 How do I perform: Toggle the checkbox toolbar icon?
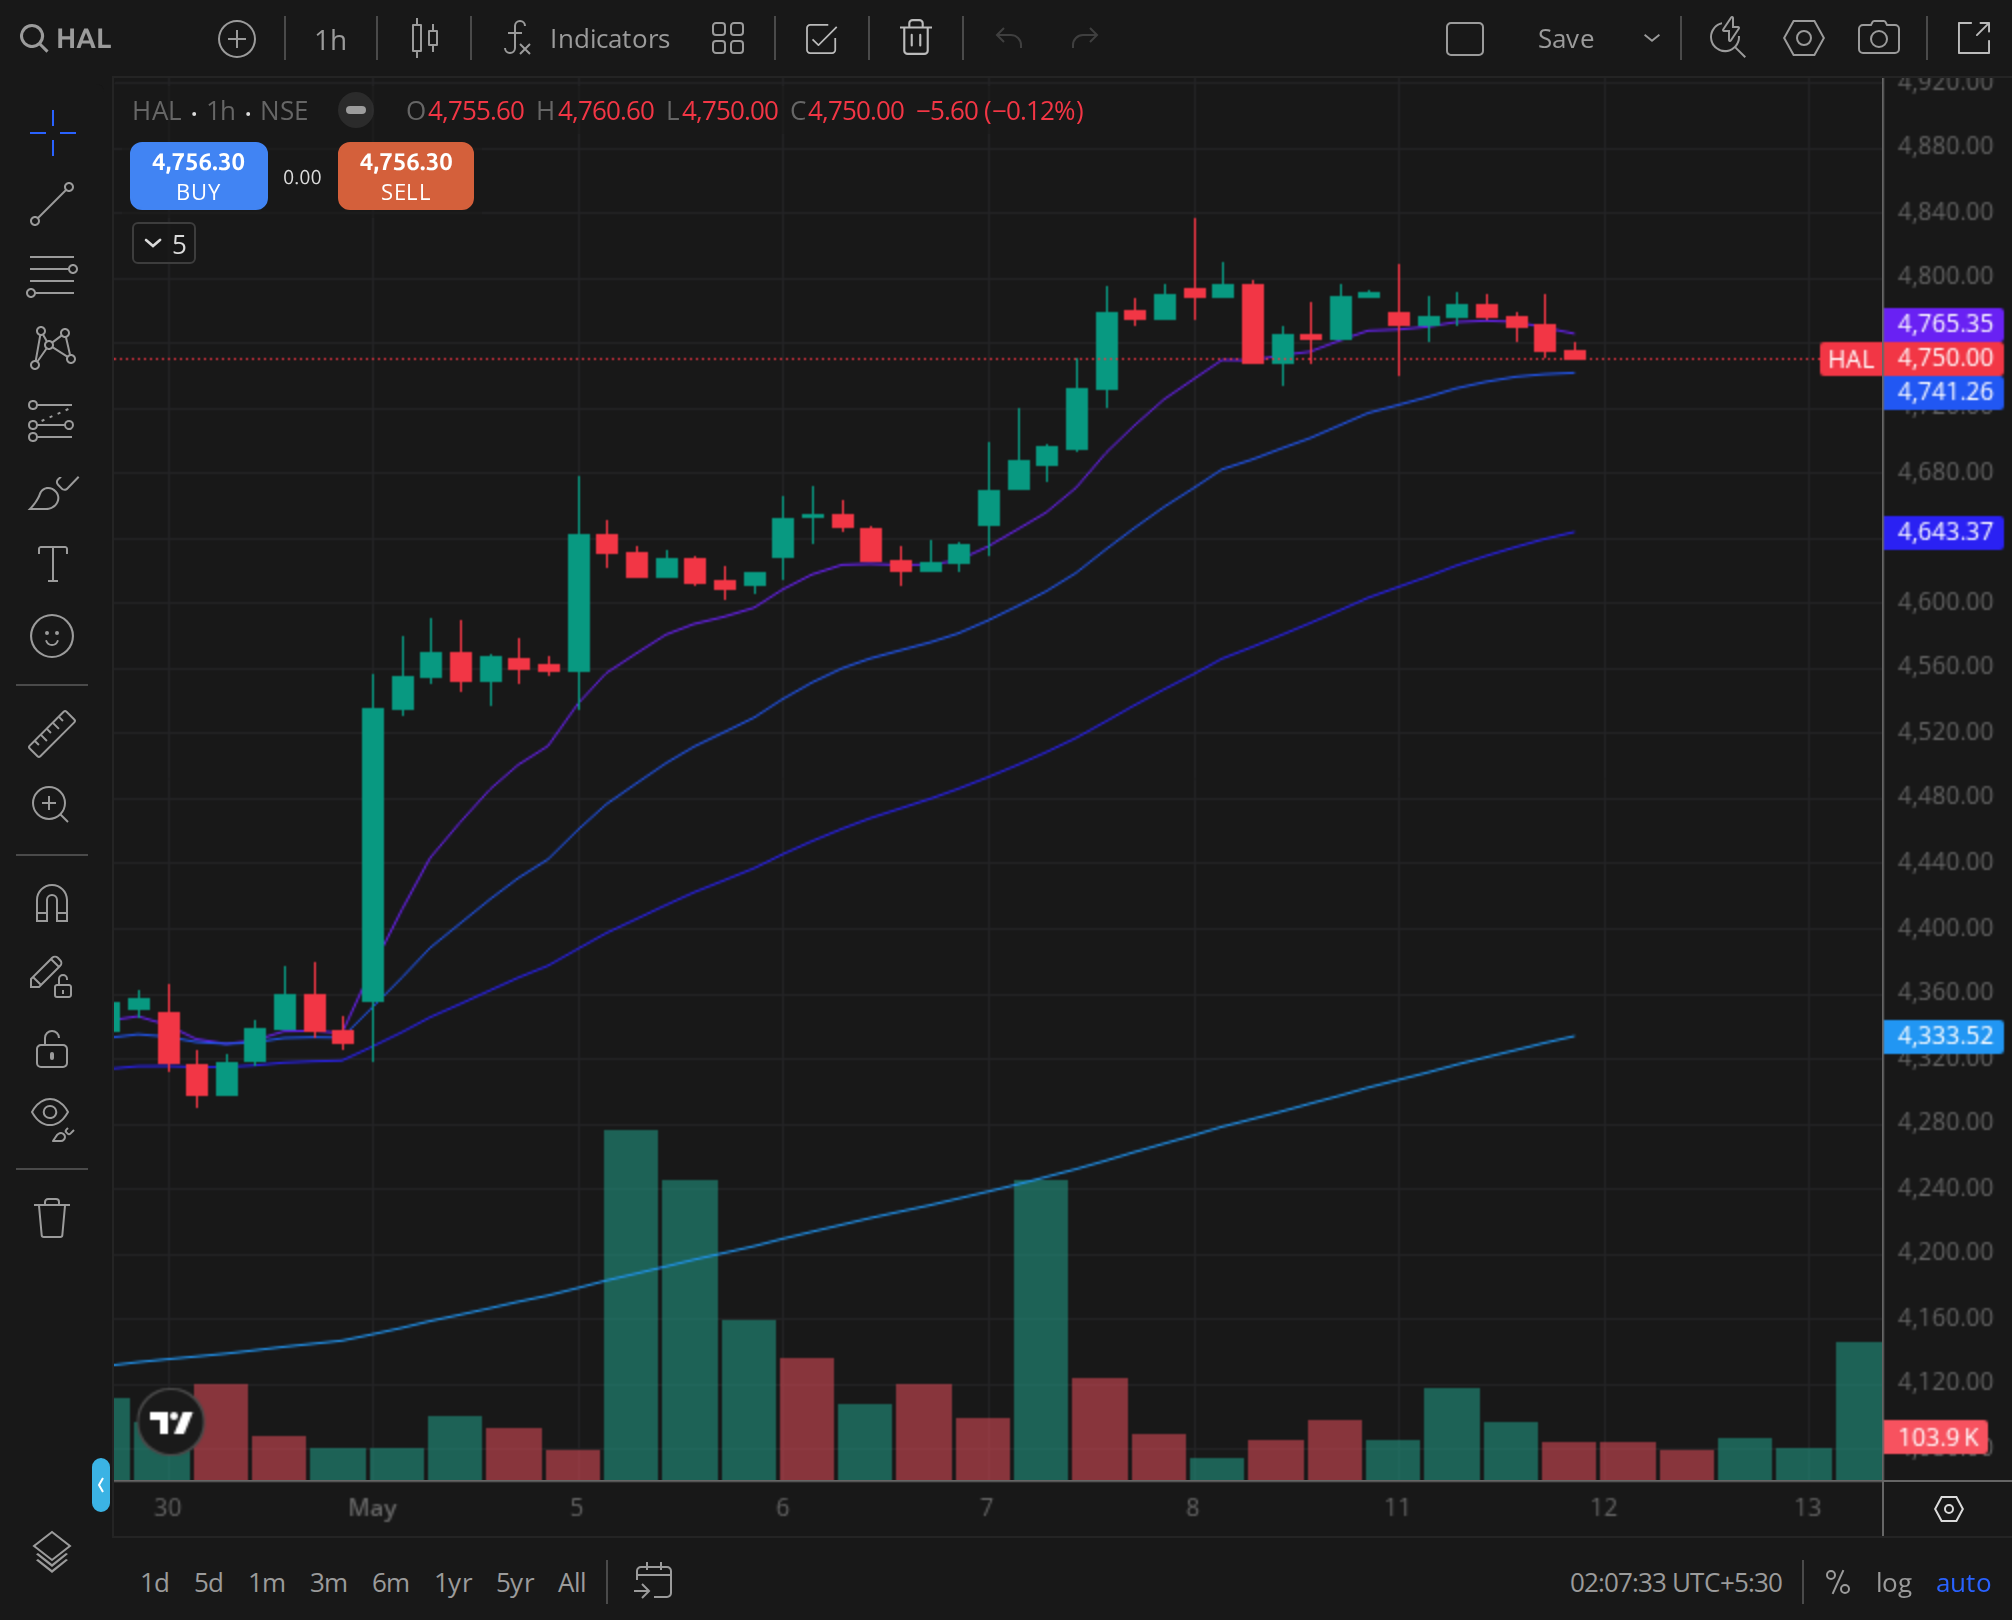pyautogui.click(x=821, y=39)
